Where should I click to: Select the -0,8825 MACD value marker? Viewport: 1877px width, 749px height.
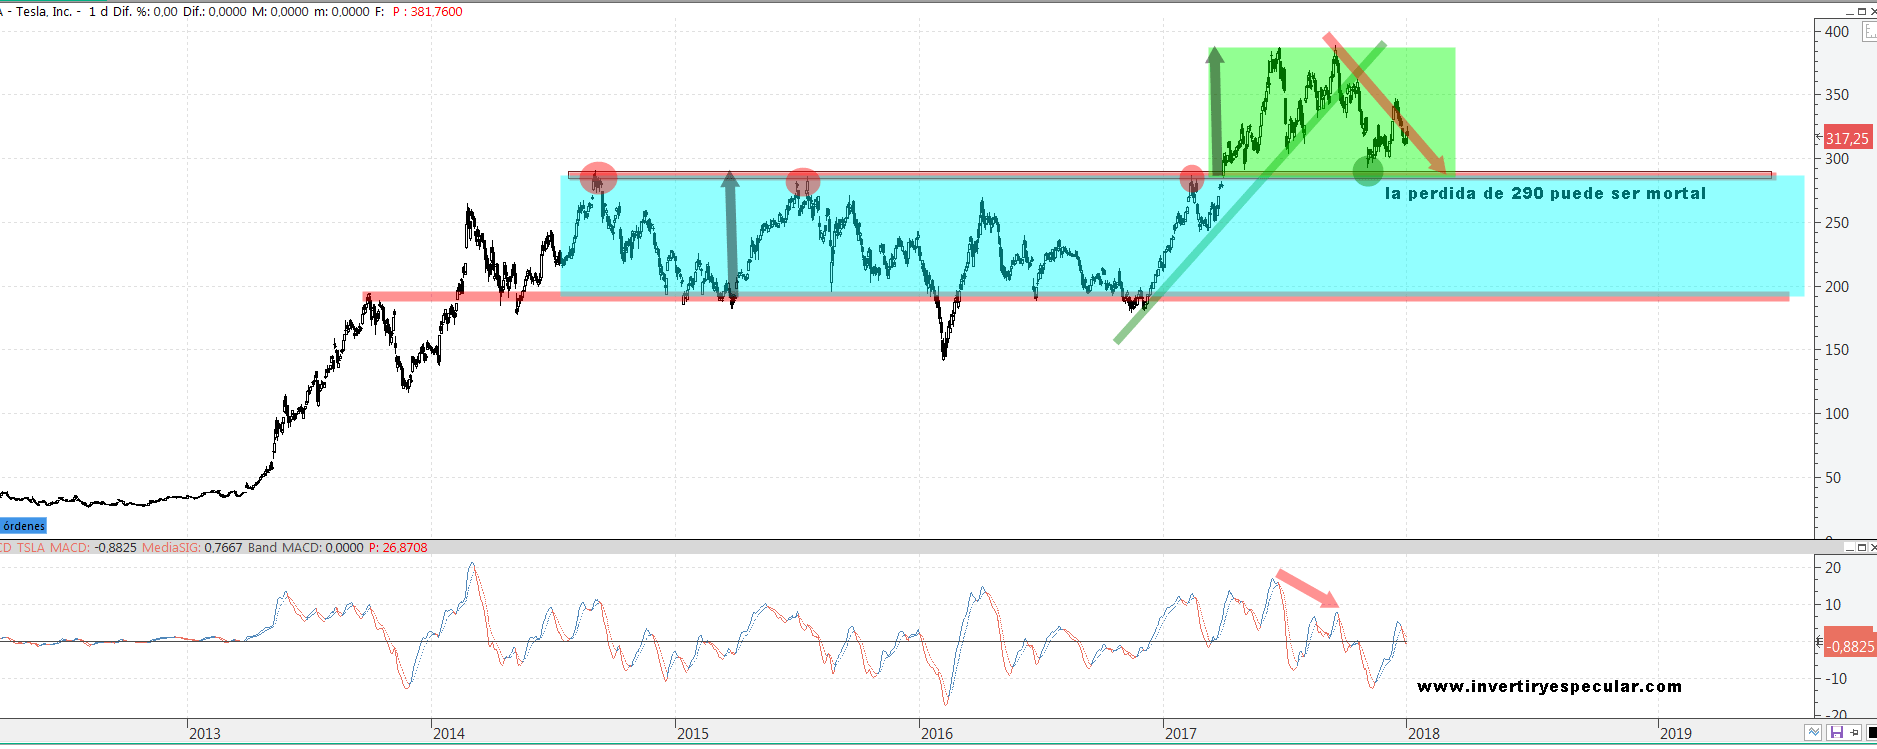click(x=1850, y=646)
